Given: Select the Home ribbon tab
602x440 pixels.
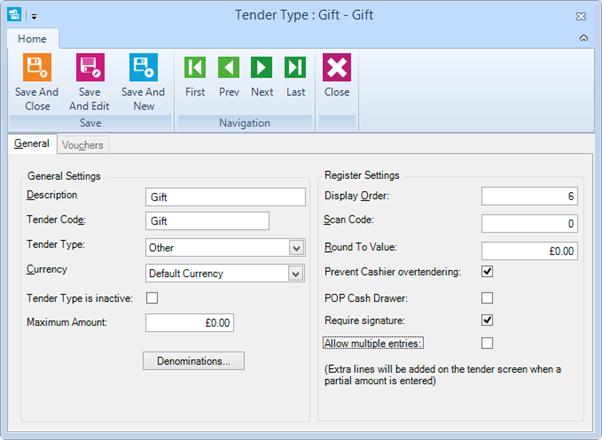Looking at the screenshot, I should [32, 39].
